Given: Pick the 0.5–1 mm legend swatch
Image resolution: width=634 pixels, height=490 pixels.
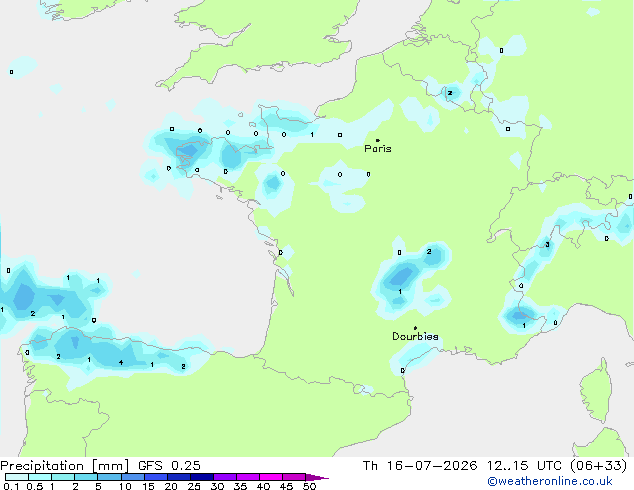Looking at the screenshot, I should 40,477.
